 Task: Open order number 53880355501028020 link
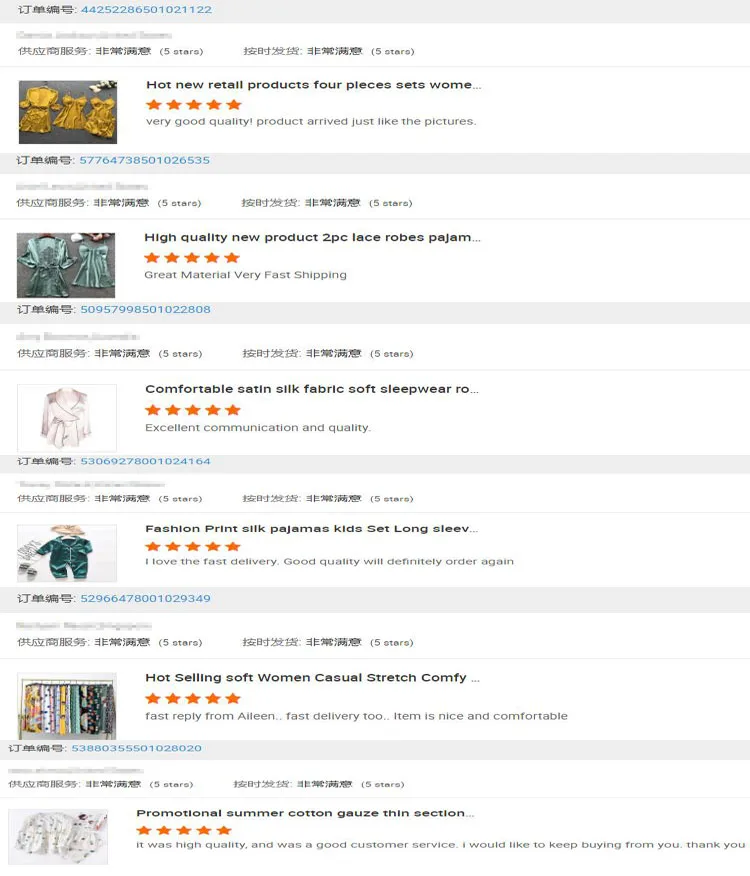coord(137,748)
